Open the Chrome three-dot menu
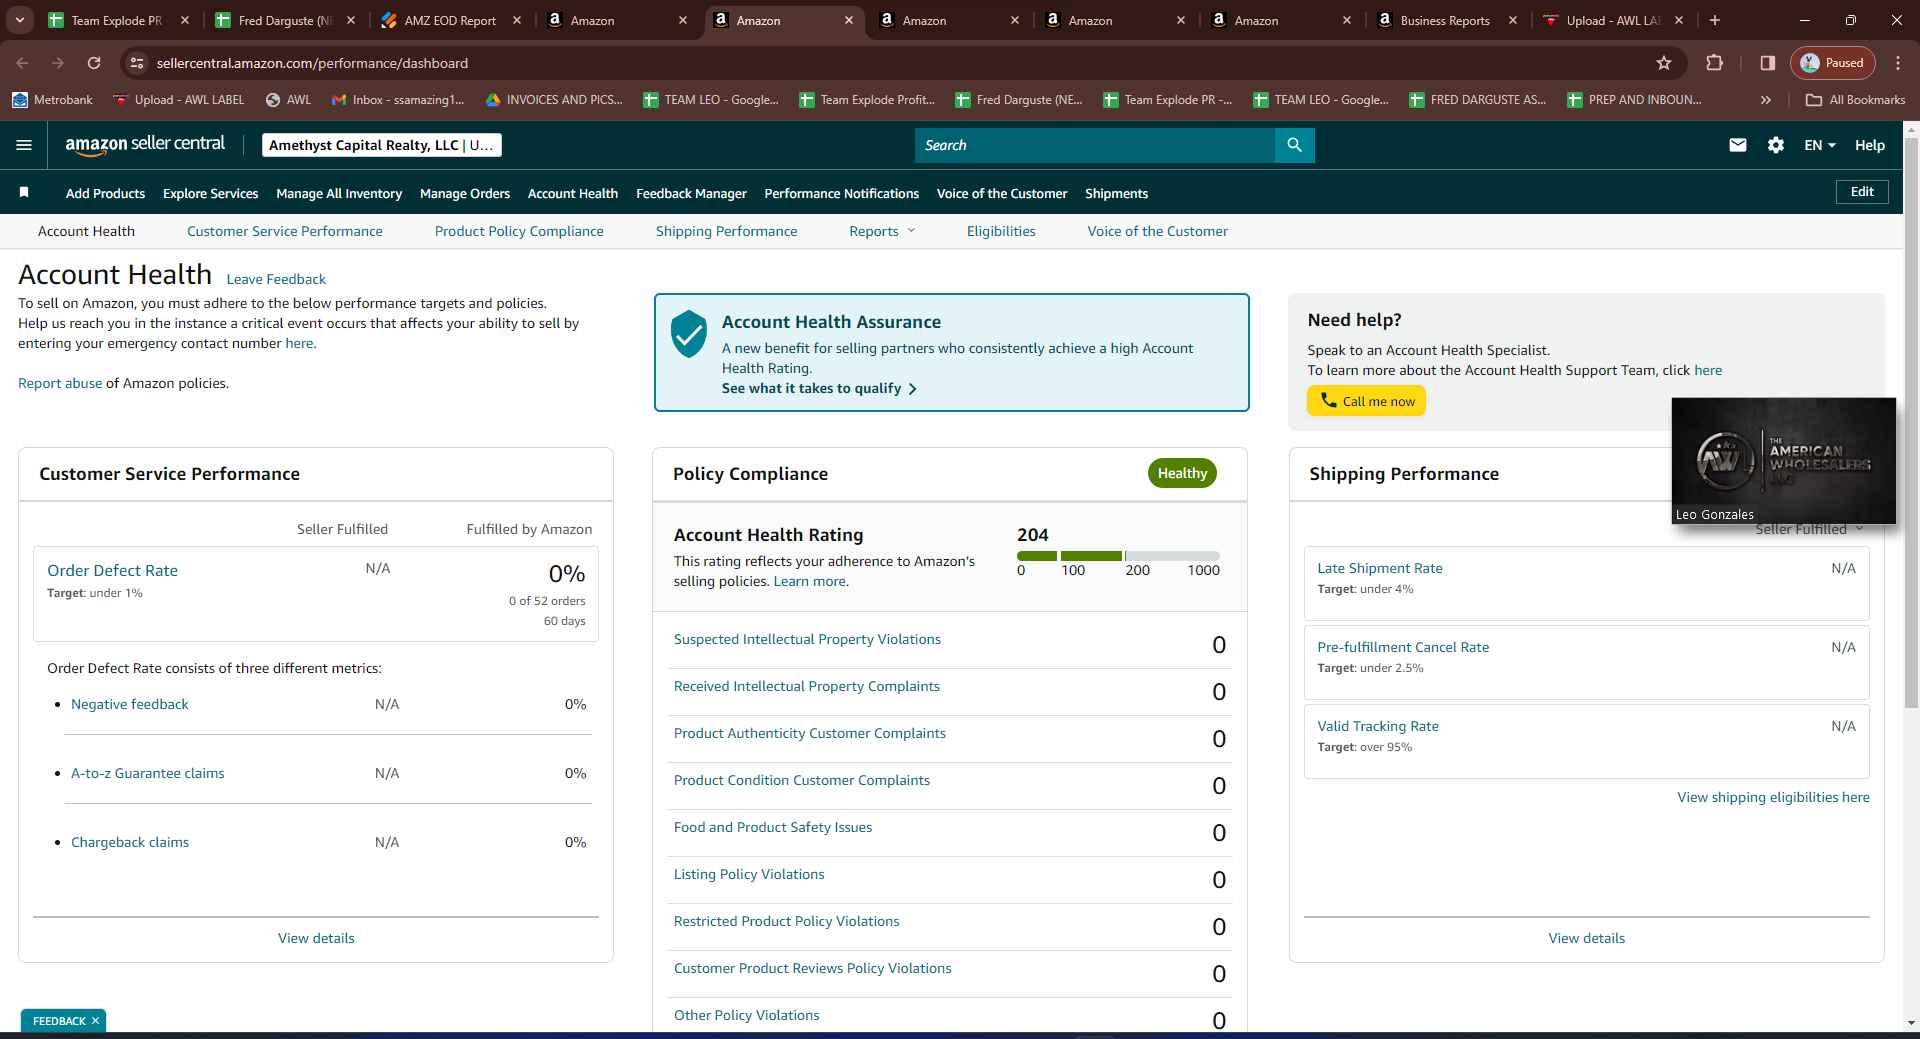The width and height of the screenshot is (1920, 1039). pos(1898,63)
